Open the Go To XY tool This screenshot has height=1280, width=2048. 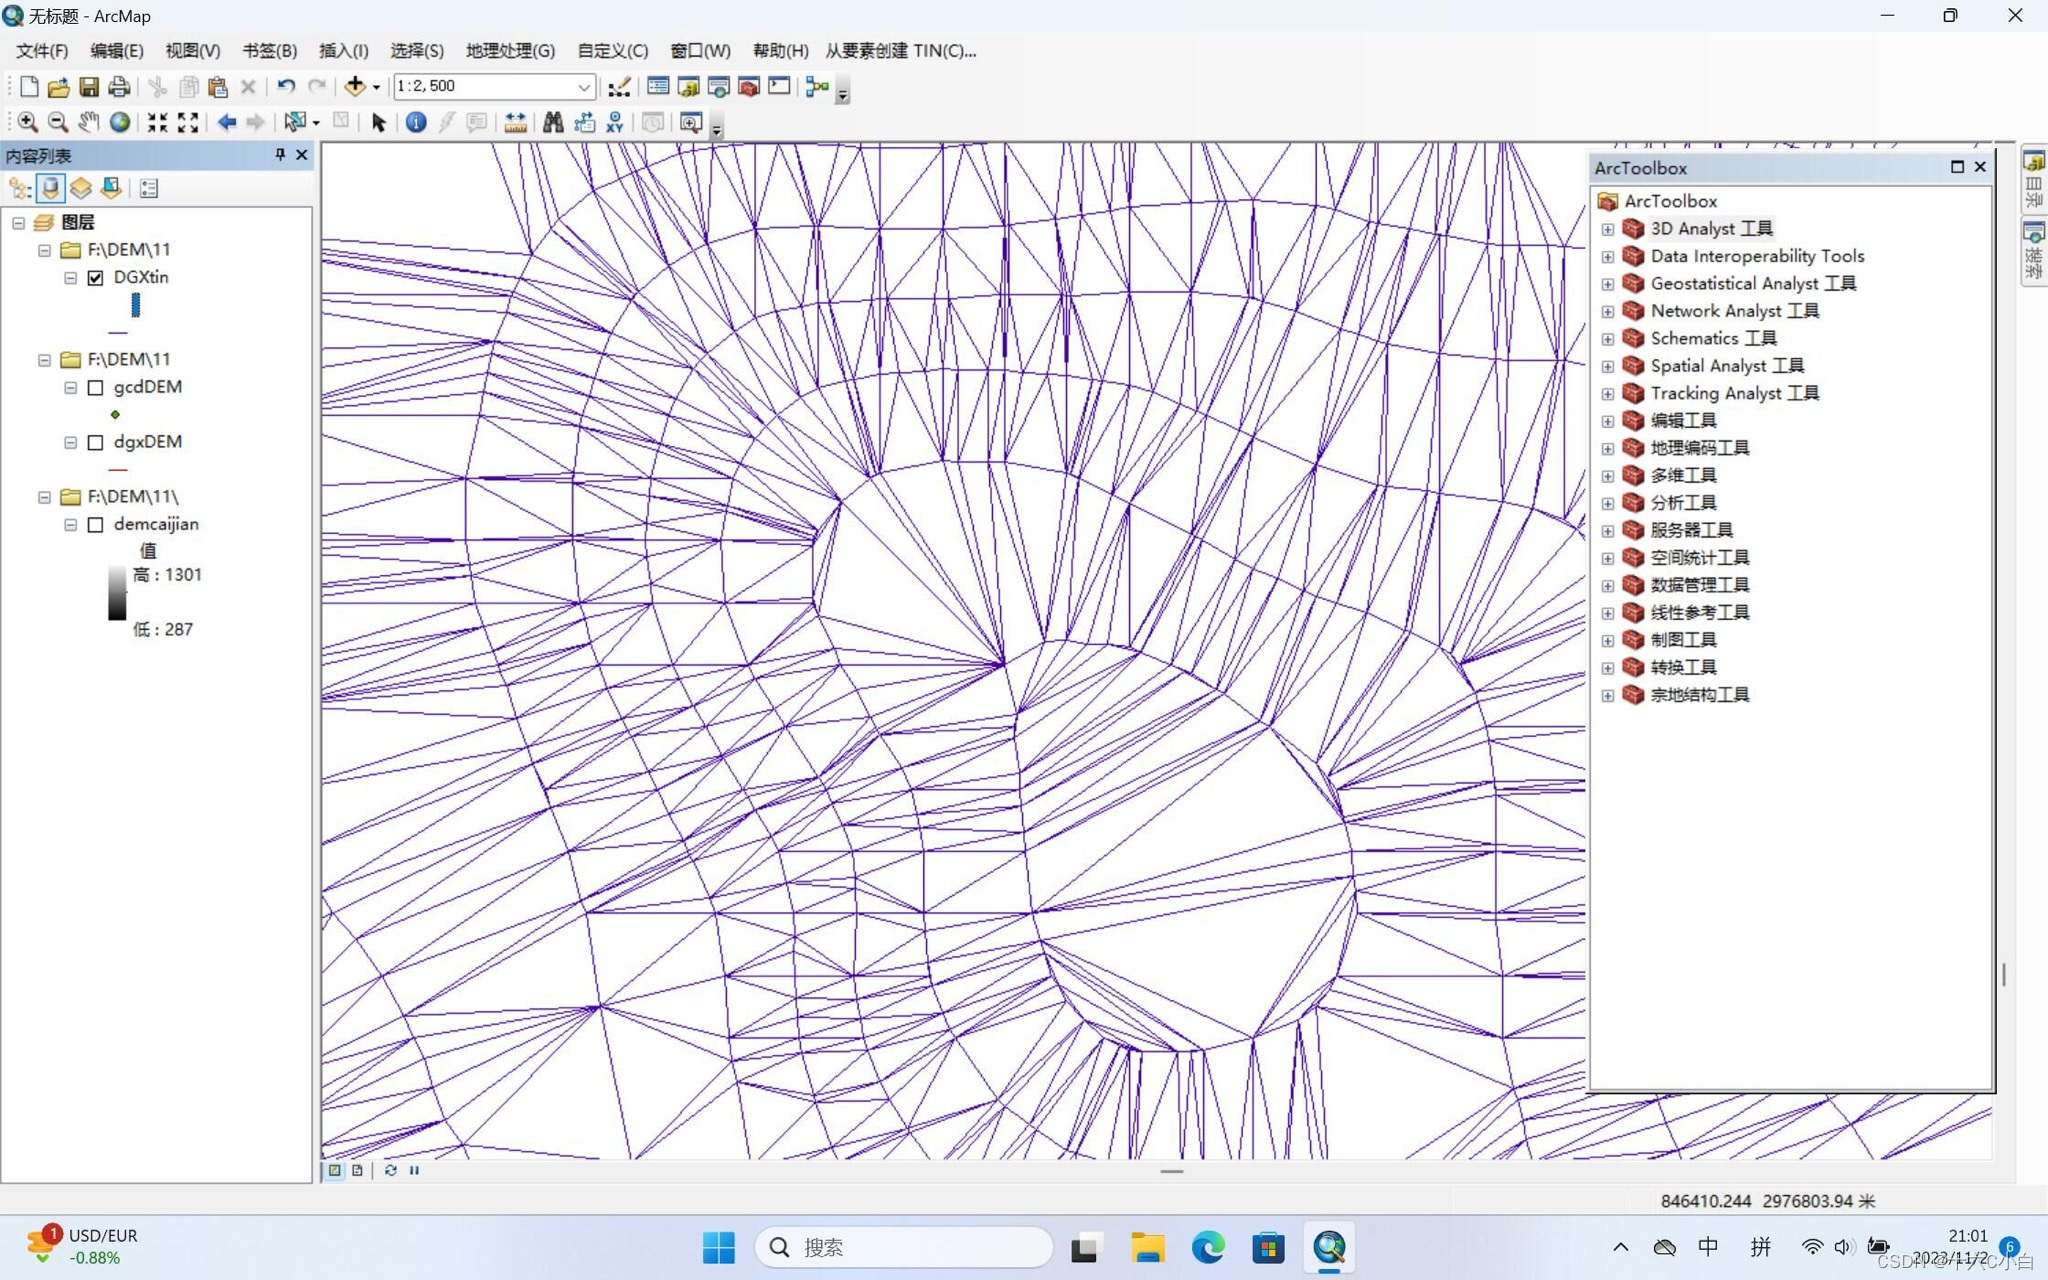(x=615, y=122)
